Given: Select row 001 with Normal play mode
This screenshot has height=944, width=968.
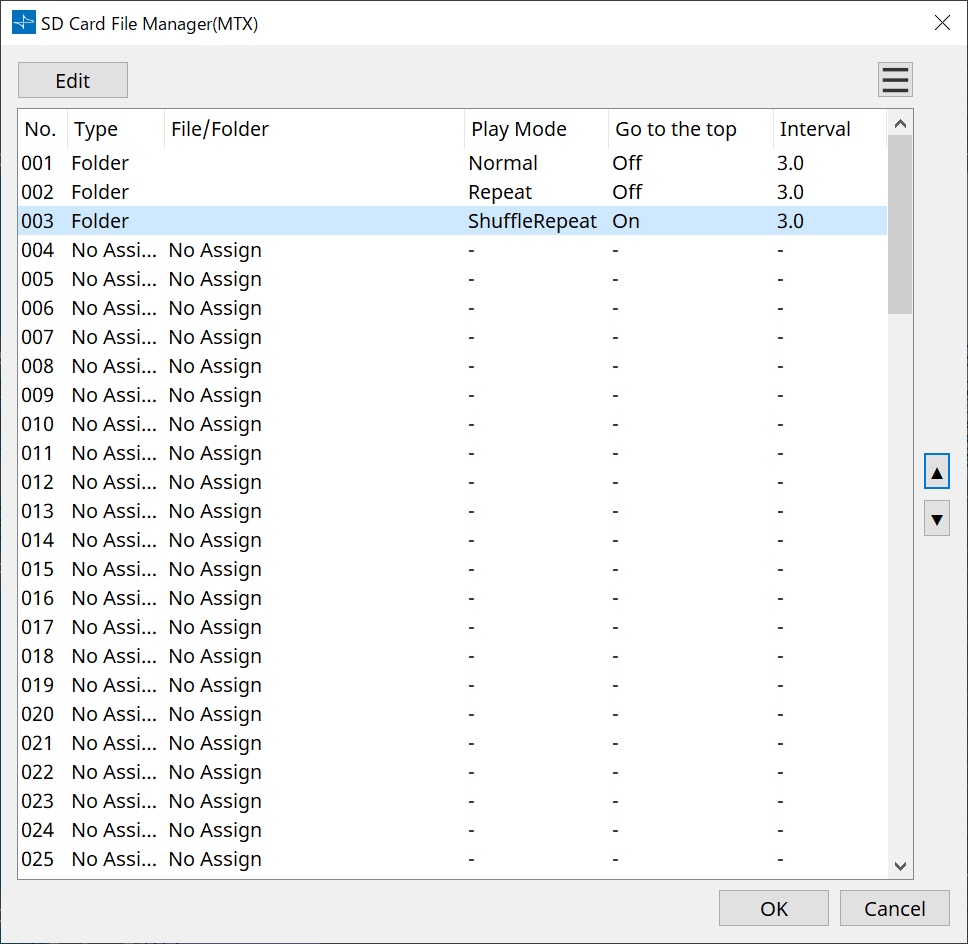Looking at the screenshot, I should pos(300,162).
